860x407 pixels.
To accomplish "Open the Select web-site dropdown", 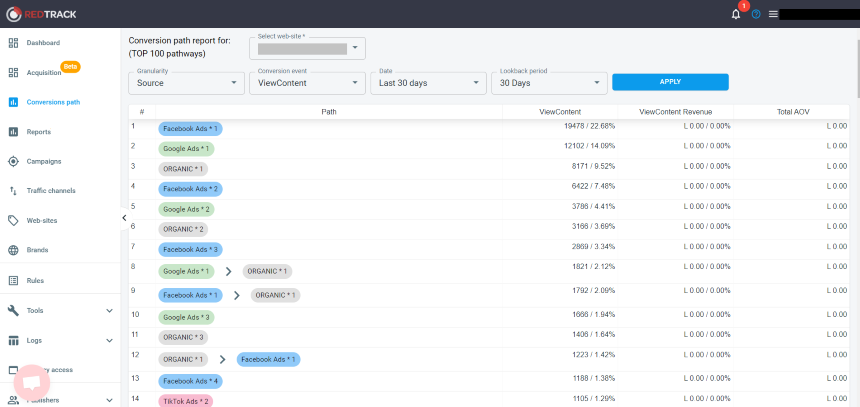I will tap(307, 48).
